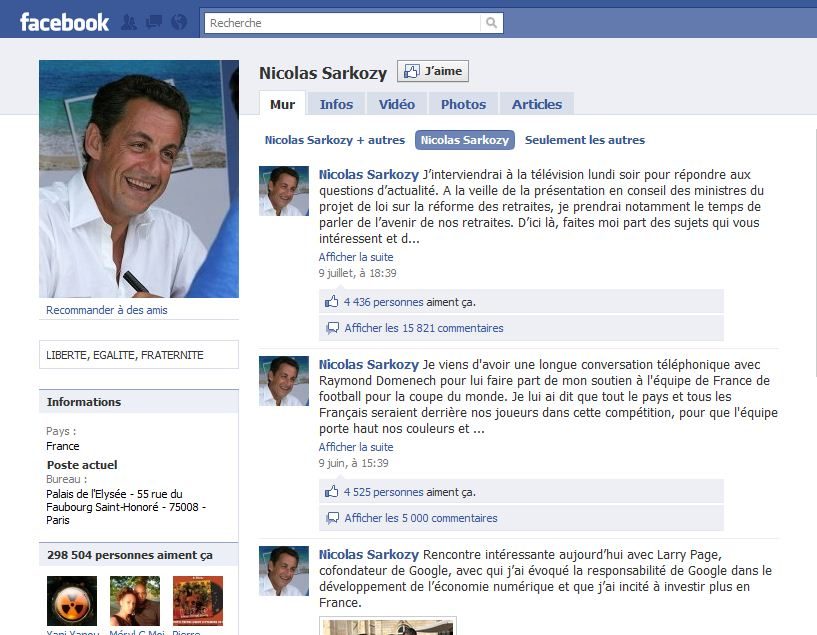Expand the Domenech post with Afficher la suite
The width and height of the screenshot is (817, 635).
pyautogui.click(x=356, y=447)
